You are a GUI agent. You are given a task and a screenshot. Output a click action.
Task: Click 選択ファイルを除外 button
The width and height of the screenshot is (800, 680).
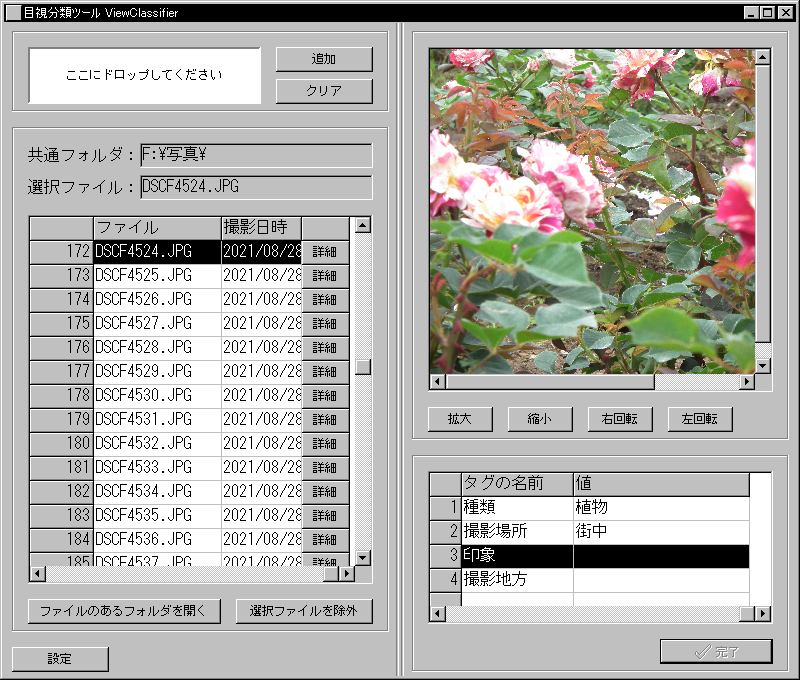click(304, 611)
